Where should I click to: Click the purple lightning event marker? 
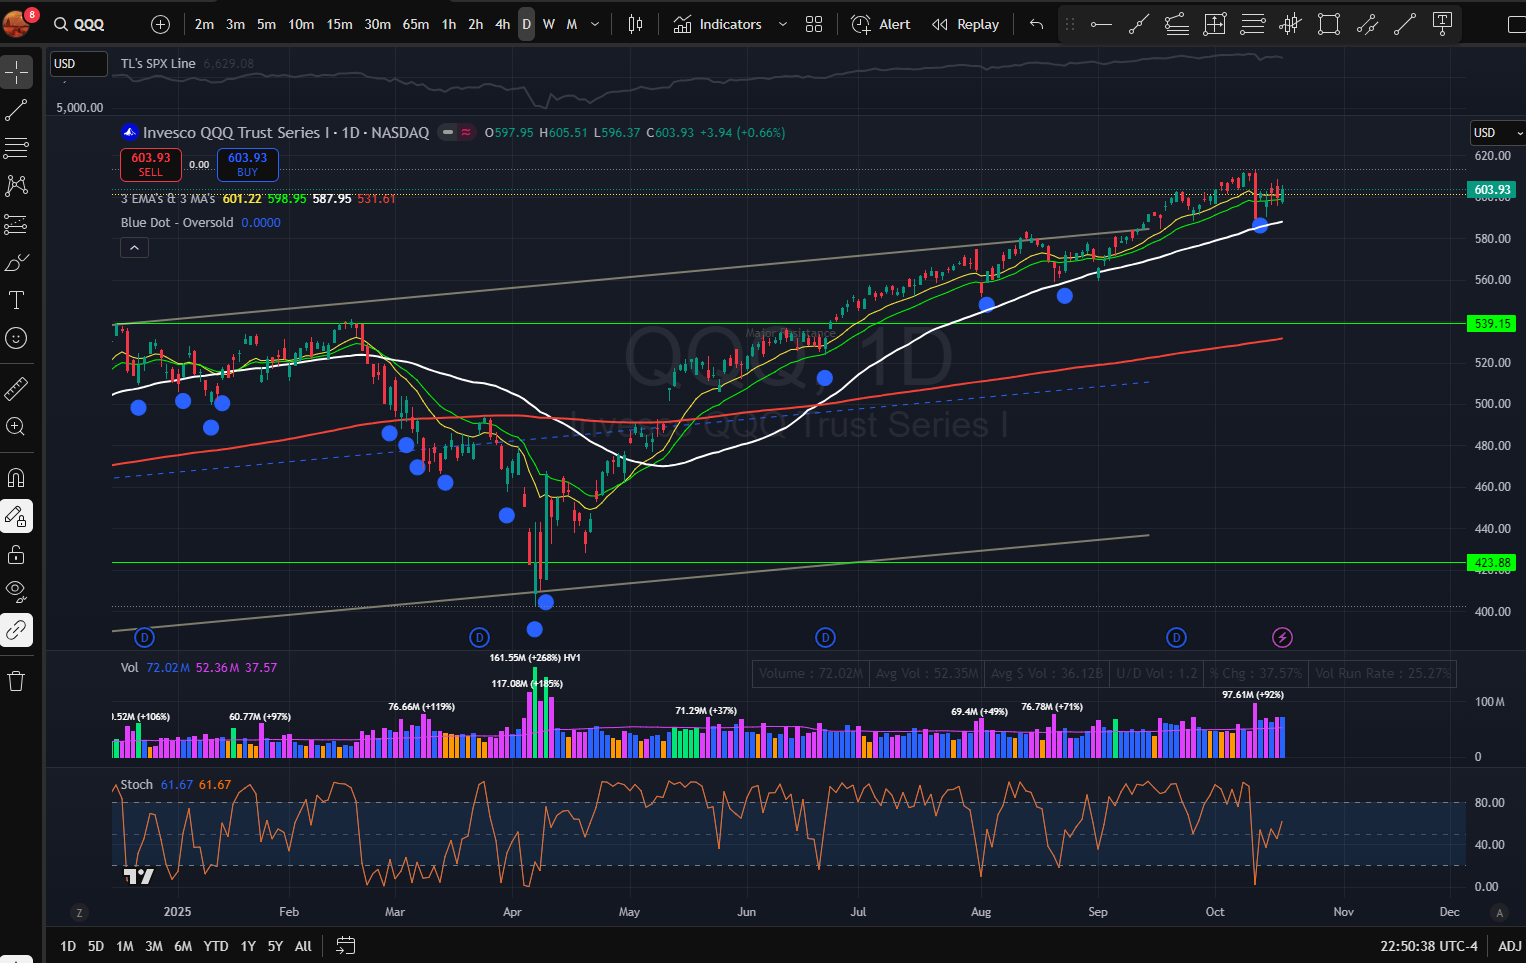click(1282, 637)
